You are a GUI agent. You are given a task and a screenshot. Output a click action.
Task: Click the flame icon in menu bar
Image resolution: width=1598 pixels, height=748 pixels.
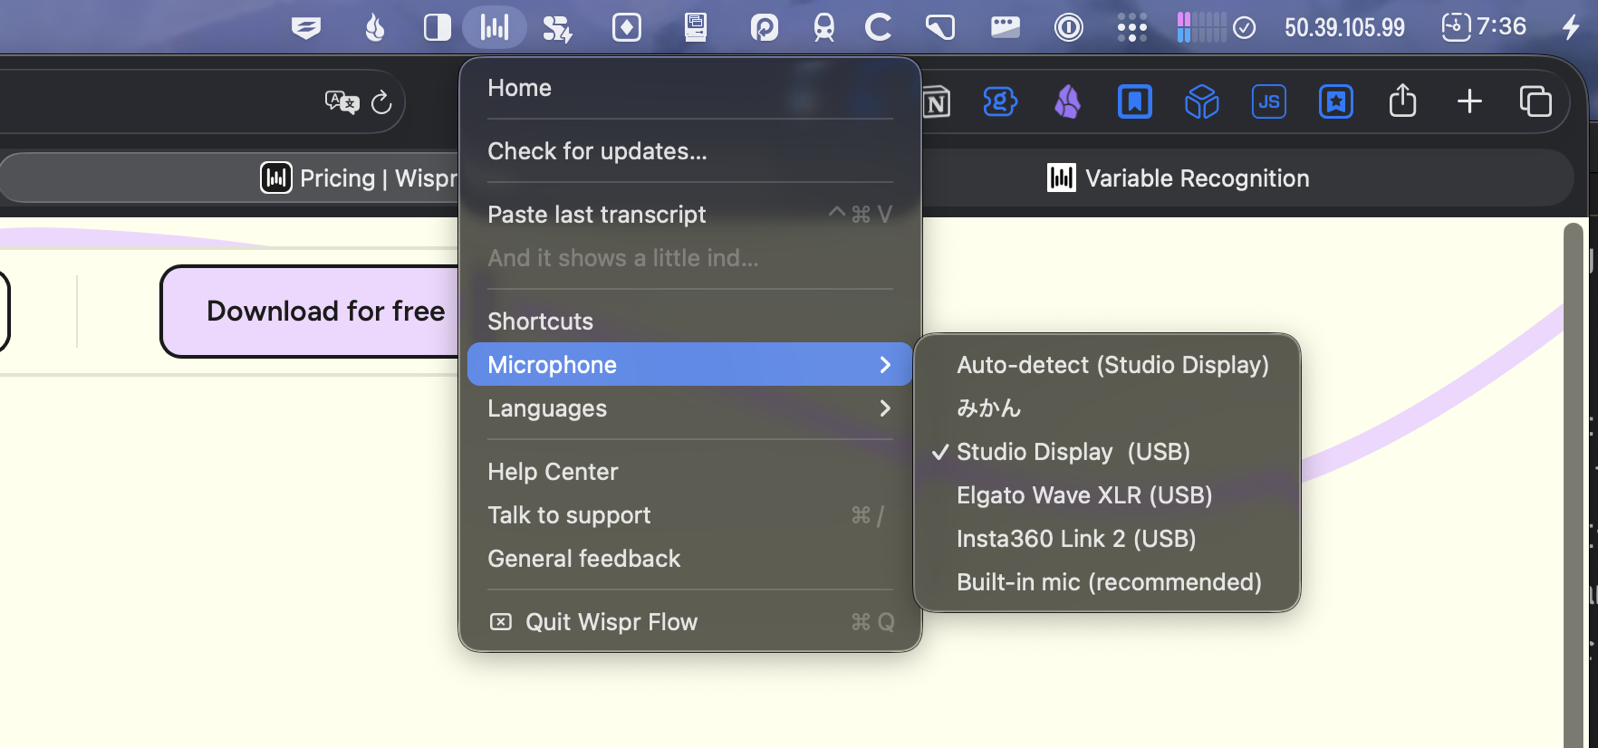[x=375, y=27]
